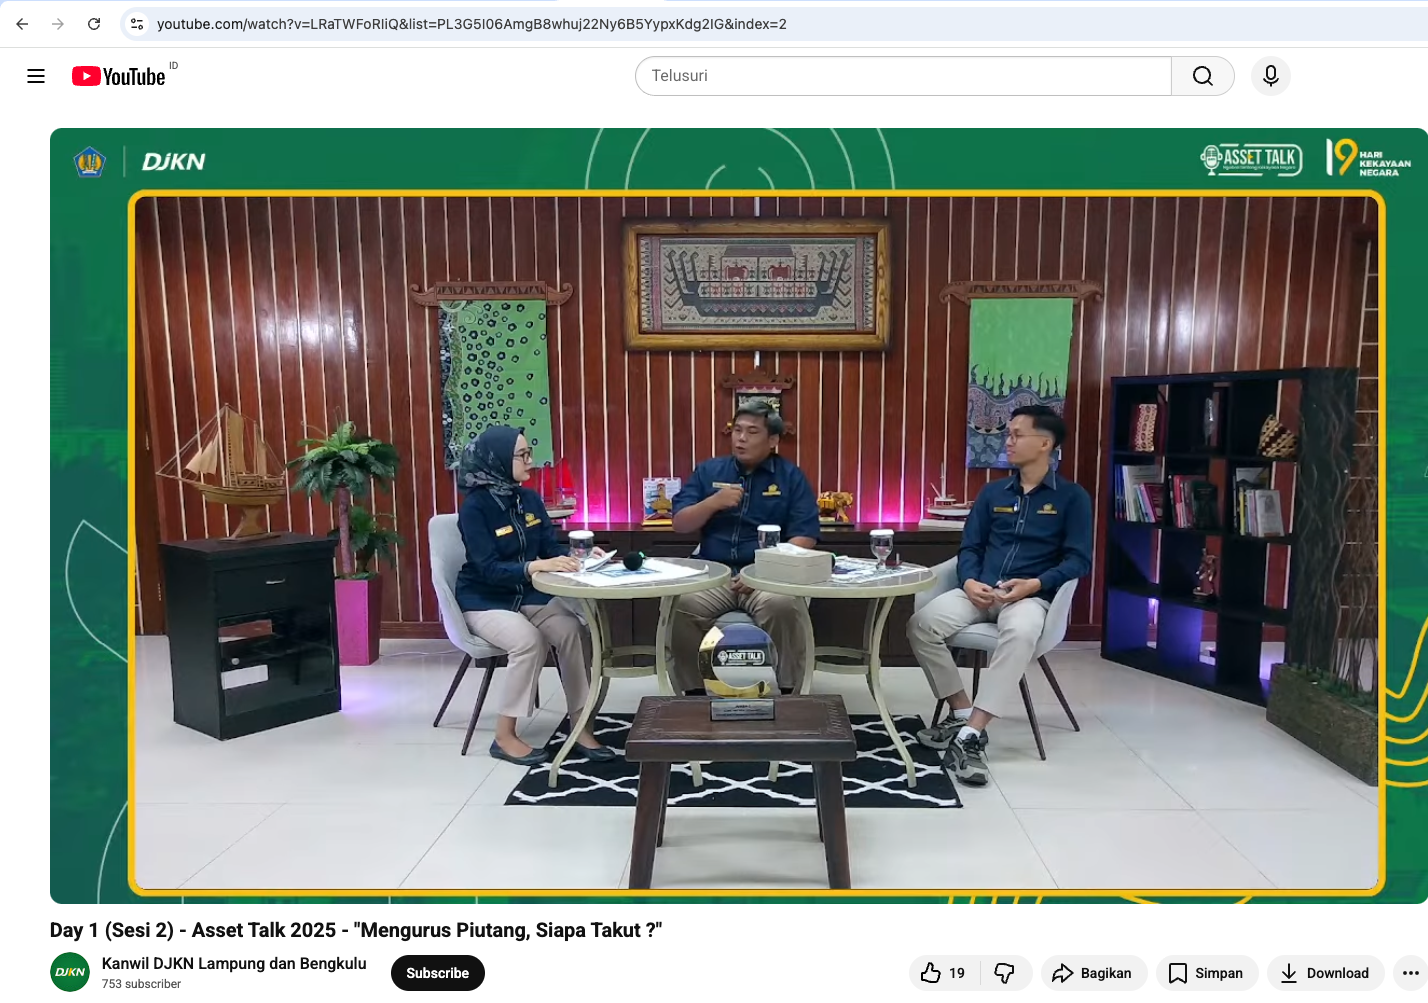
Task: Open the more actions three-dot menu
Action: (x=1410, y=973)
